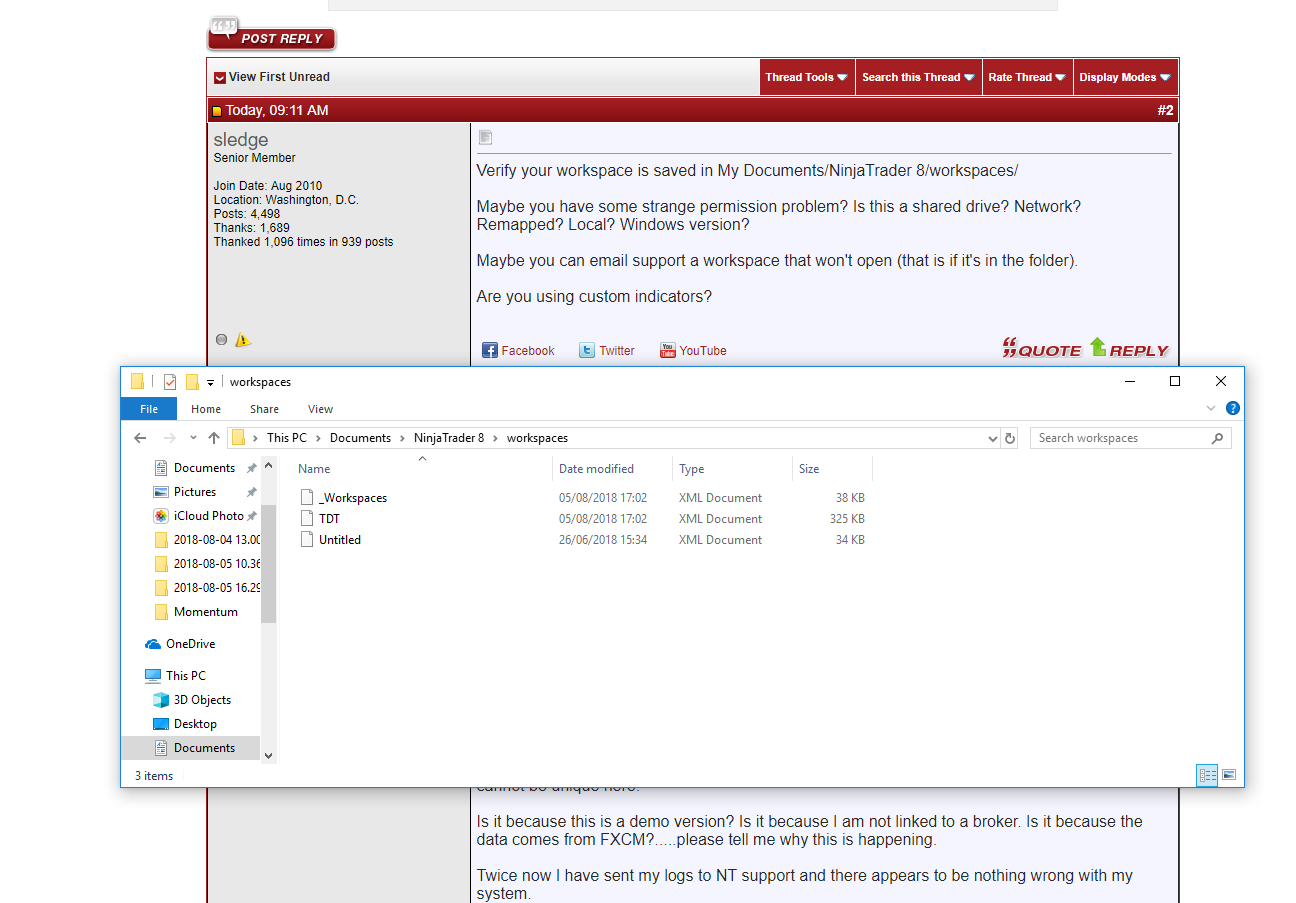This screenshot has width=1296, height=903.
Task: Go forward in File Explorer
Action: pyautogui.click(x=168, y=438)
